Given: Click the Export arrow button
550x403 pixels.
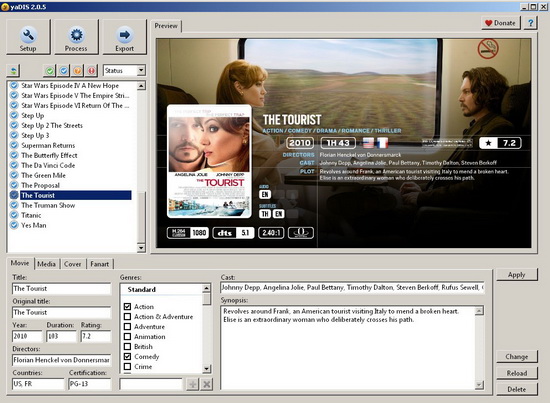Looking at the screenshot, I should [125, 37].
